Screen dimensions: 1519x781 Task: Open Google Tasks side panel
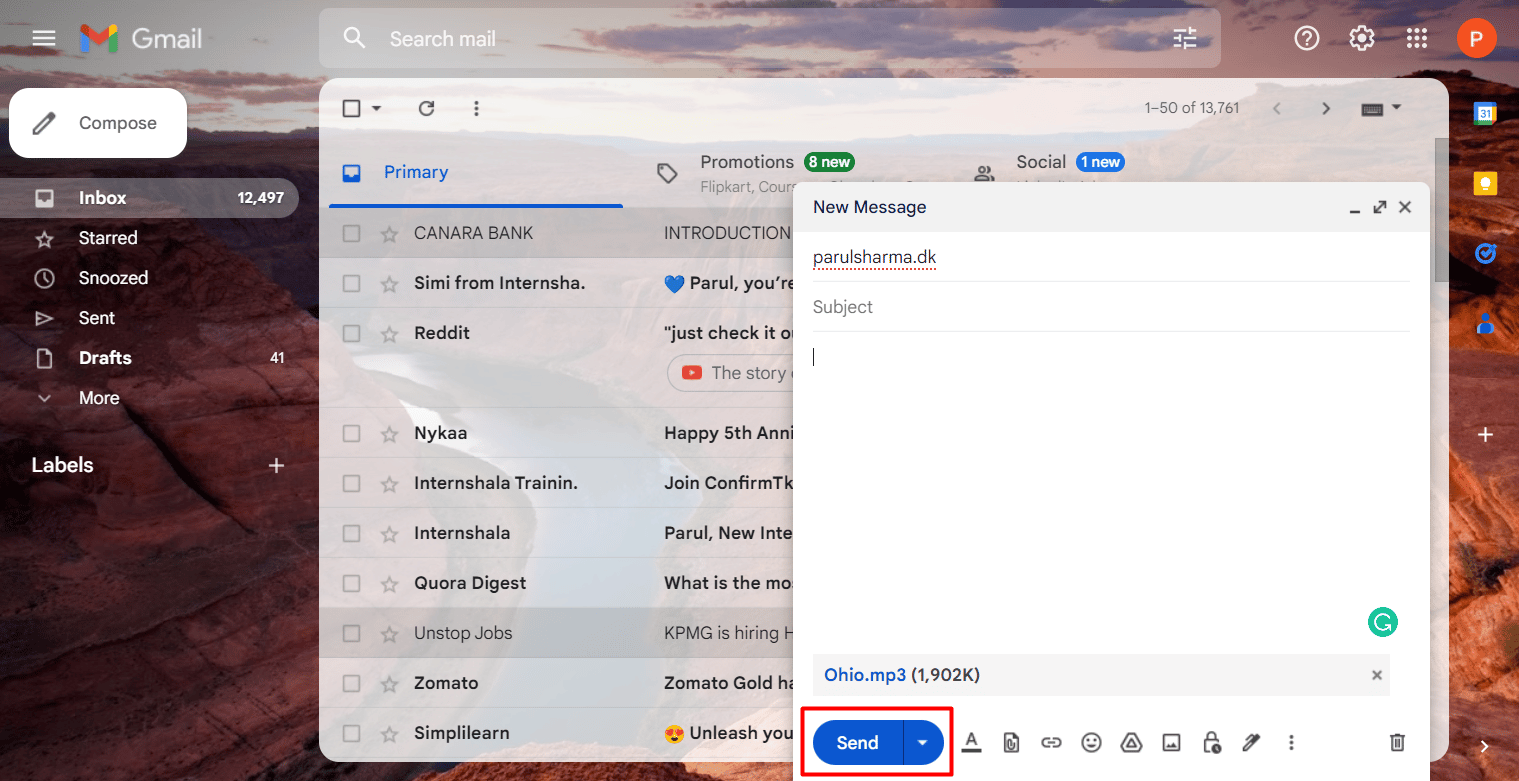[x=1485, y=254]
